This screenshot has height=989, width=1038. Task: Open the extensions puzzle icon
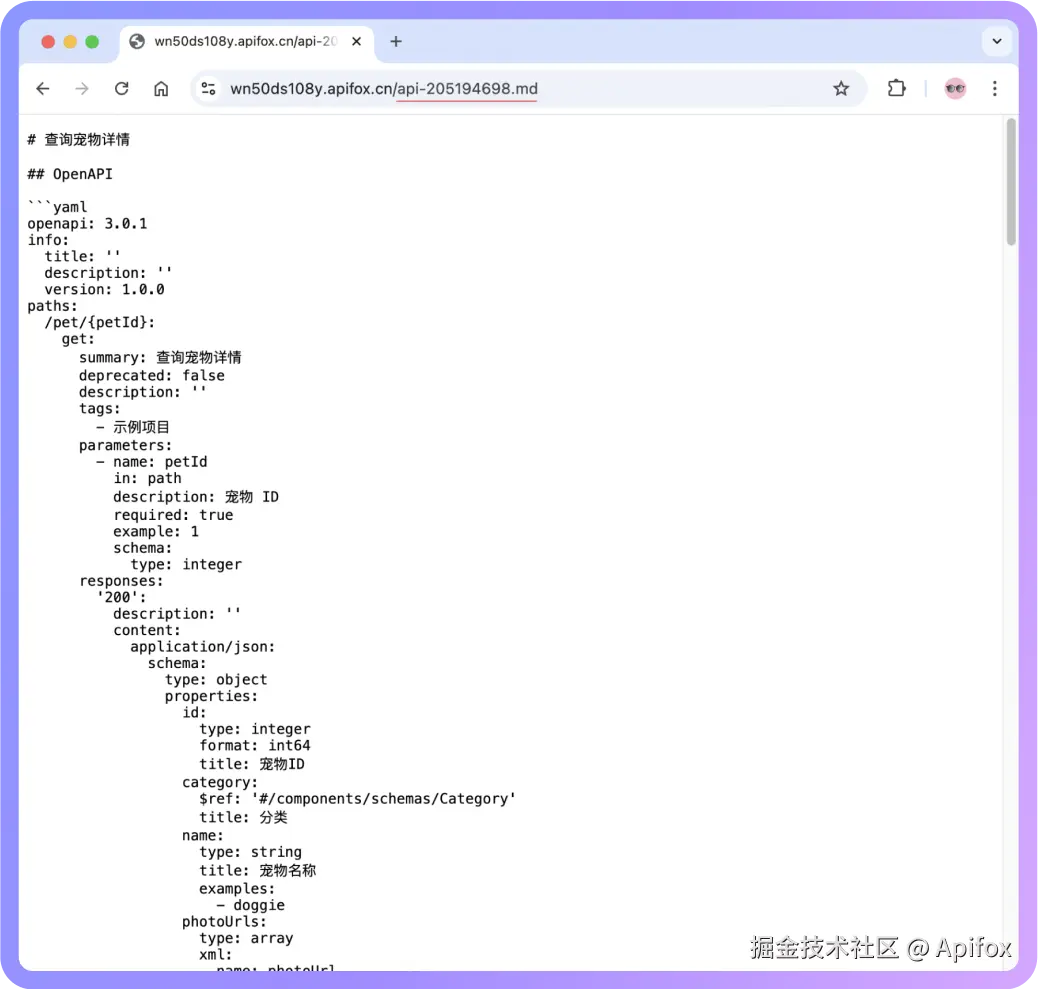[x=896, y=89]
